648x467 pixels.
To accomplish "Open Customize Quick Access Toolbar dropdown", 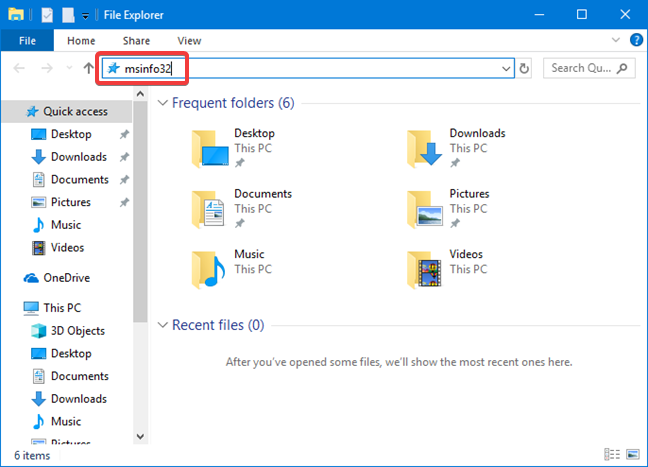I will point(85,16).
